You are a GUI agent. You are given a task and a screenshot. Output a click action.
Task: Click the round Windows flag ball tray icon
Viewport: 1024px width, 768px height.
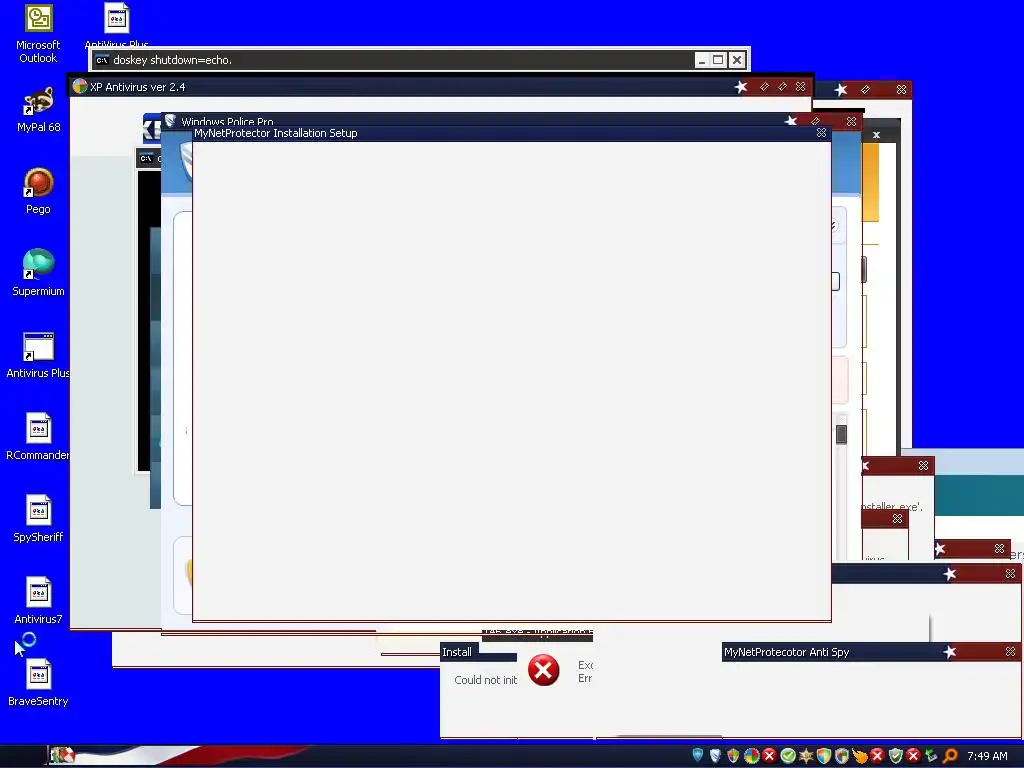pos(752,756)
